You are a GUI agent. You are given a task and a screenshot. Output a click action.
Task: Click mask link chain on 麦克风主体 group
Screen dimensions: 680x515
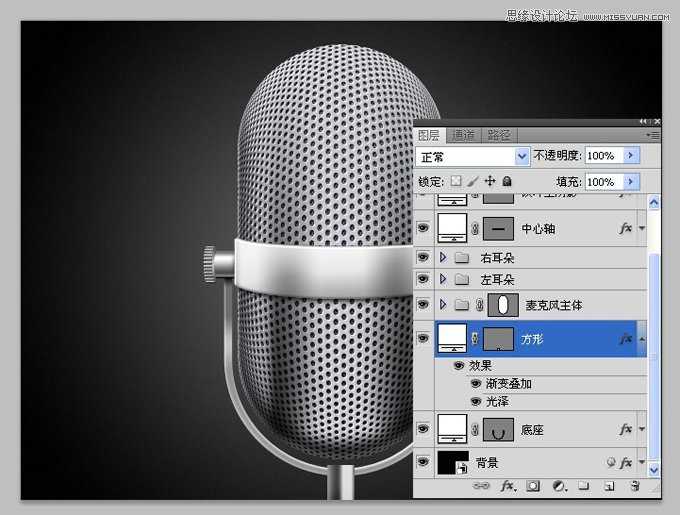(479, 305)
